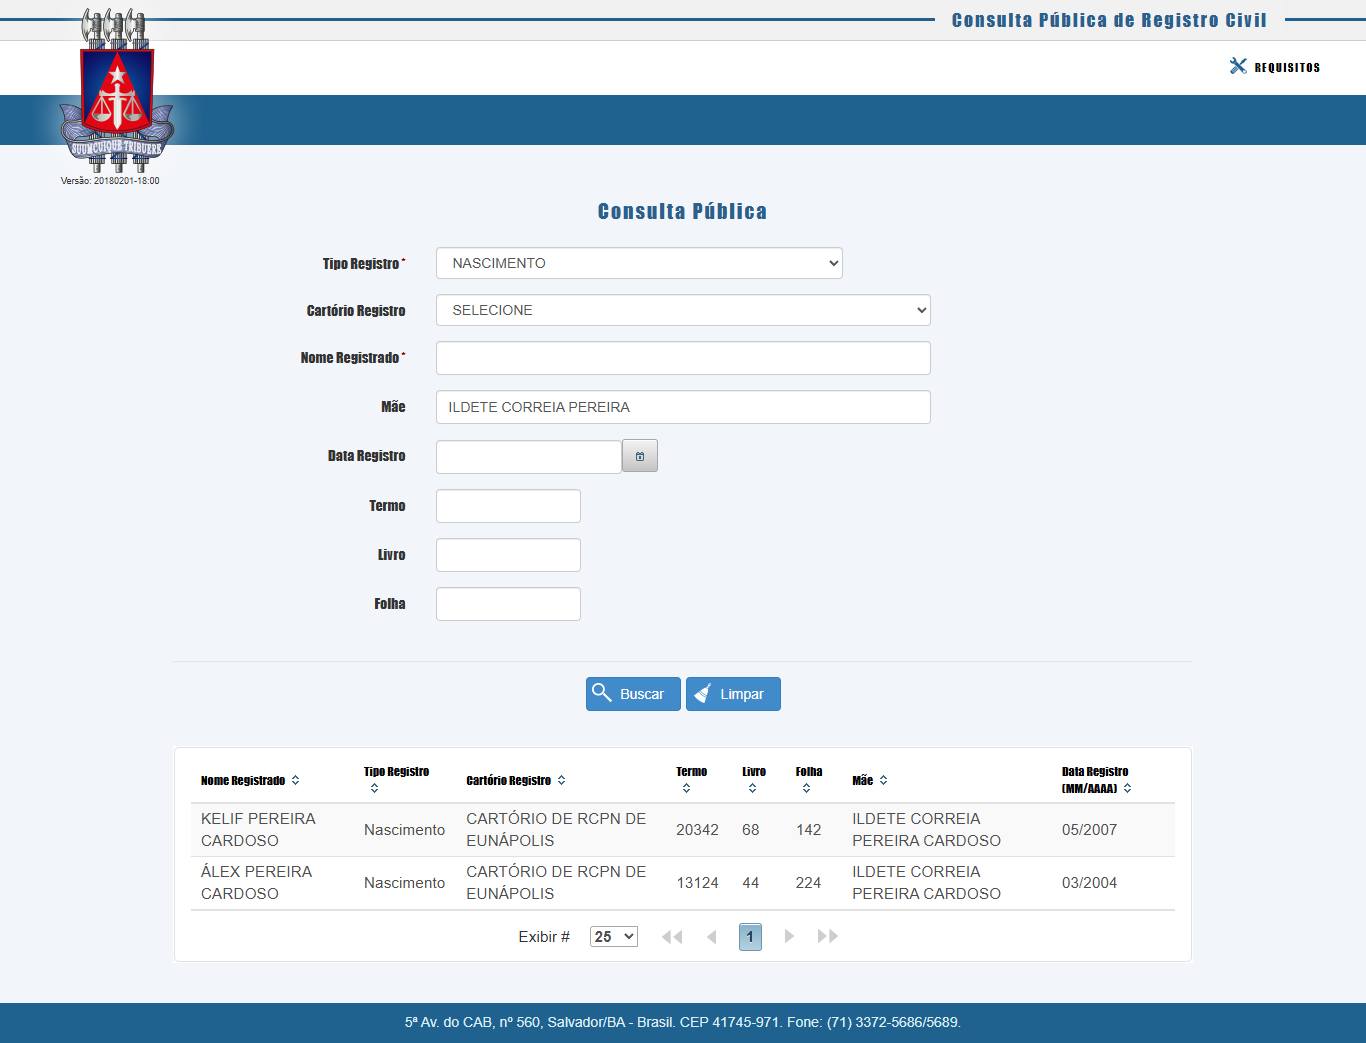Click the Limpar clear button
Viewport: 1366px width, 1043px height.
pos(733,694)
